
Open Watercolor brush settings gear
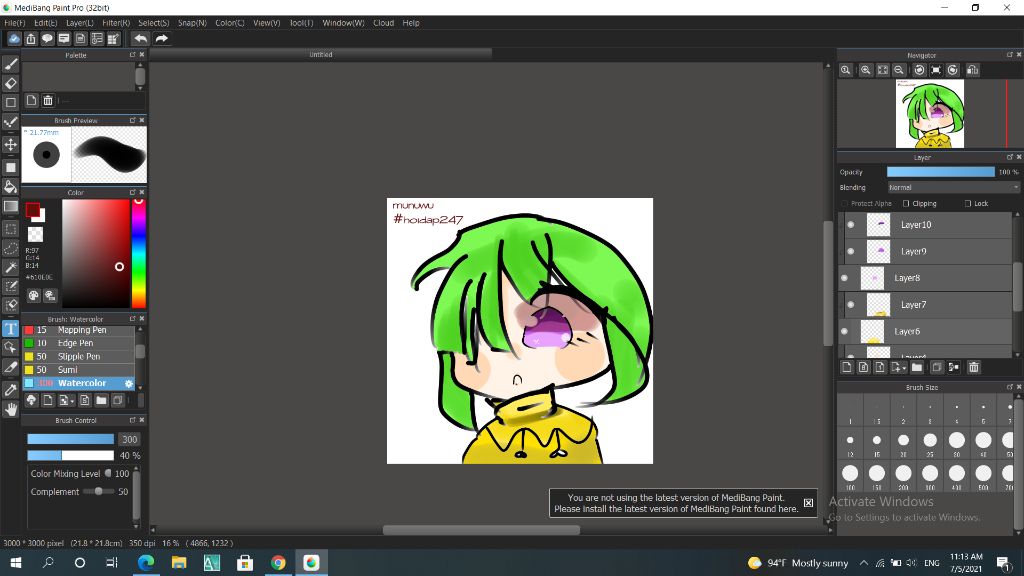129,383
